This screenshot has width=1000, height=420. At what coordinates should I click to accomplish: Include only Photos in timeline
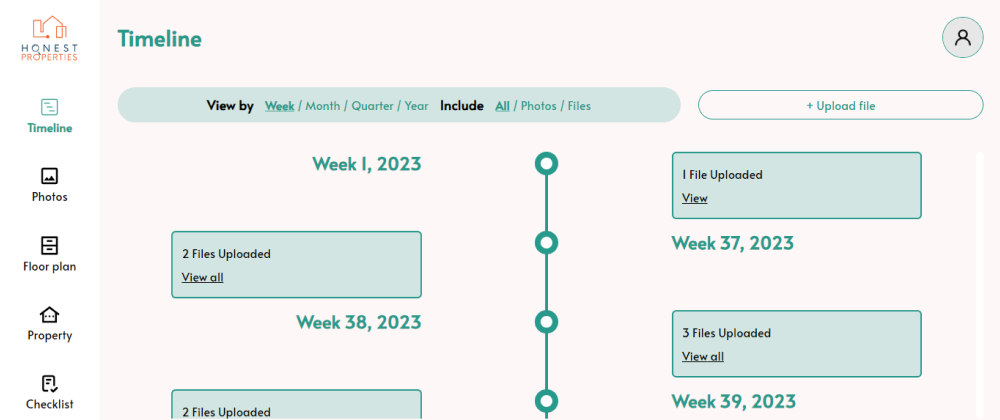point(539,106)
